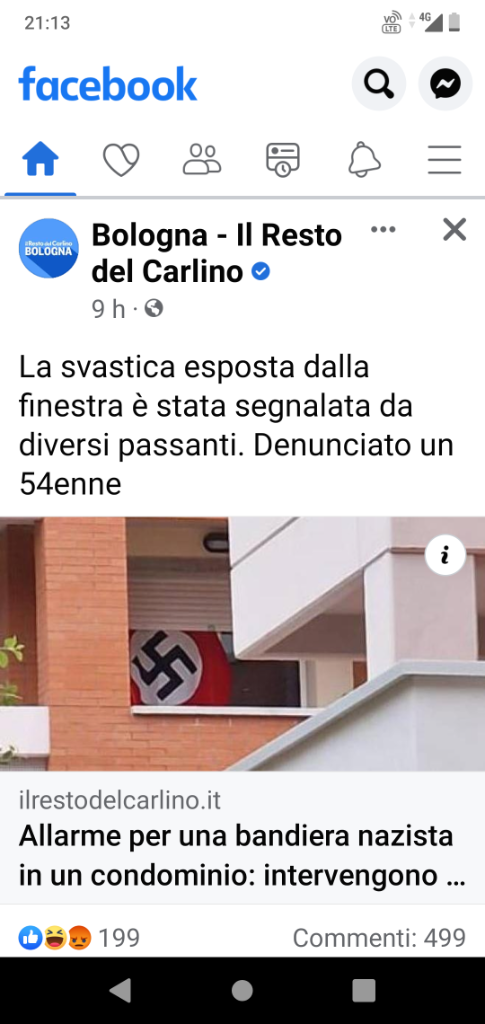The height and width of the screenshot is (1024, 485).
Task: Open the hamburger menu icon
Action: pyautogui.click(x=445, y=160)
